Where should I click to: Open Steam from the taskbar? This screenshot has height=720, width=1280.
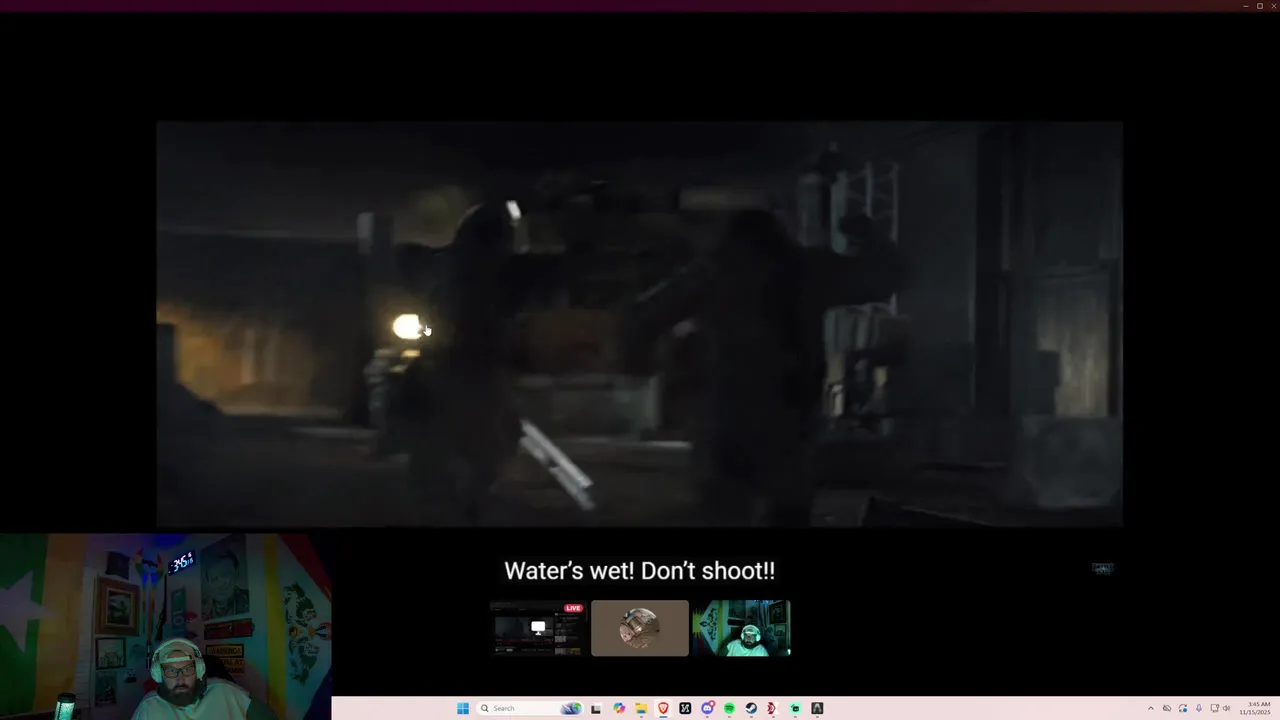tap(751, 708)
